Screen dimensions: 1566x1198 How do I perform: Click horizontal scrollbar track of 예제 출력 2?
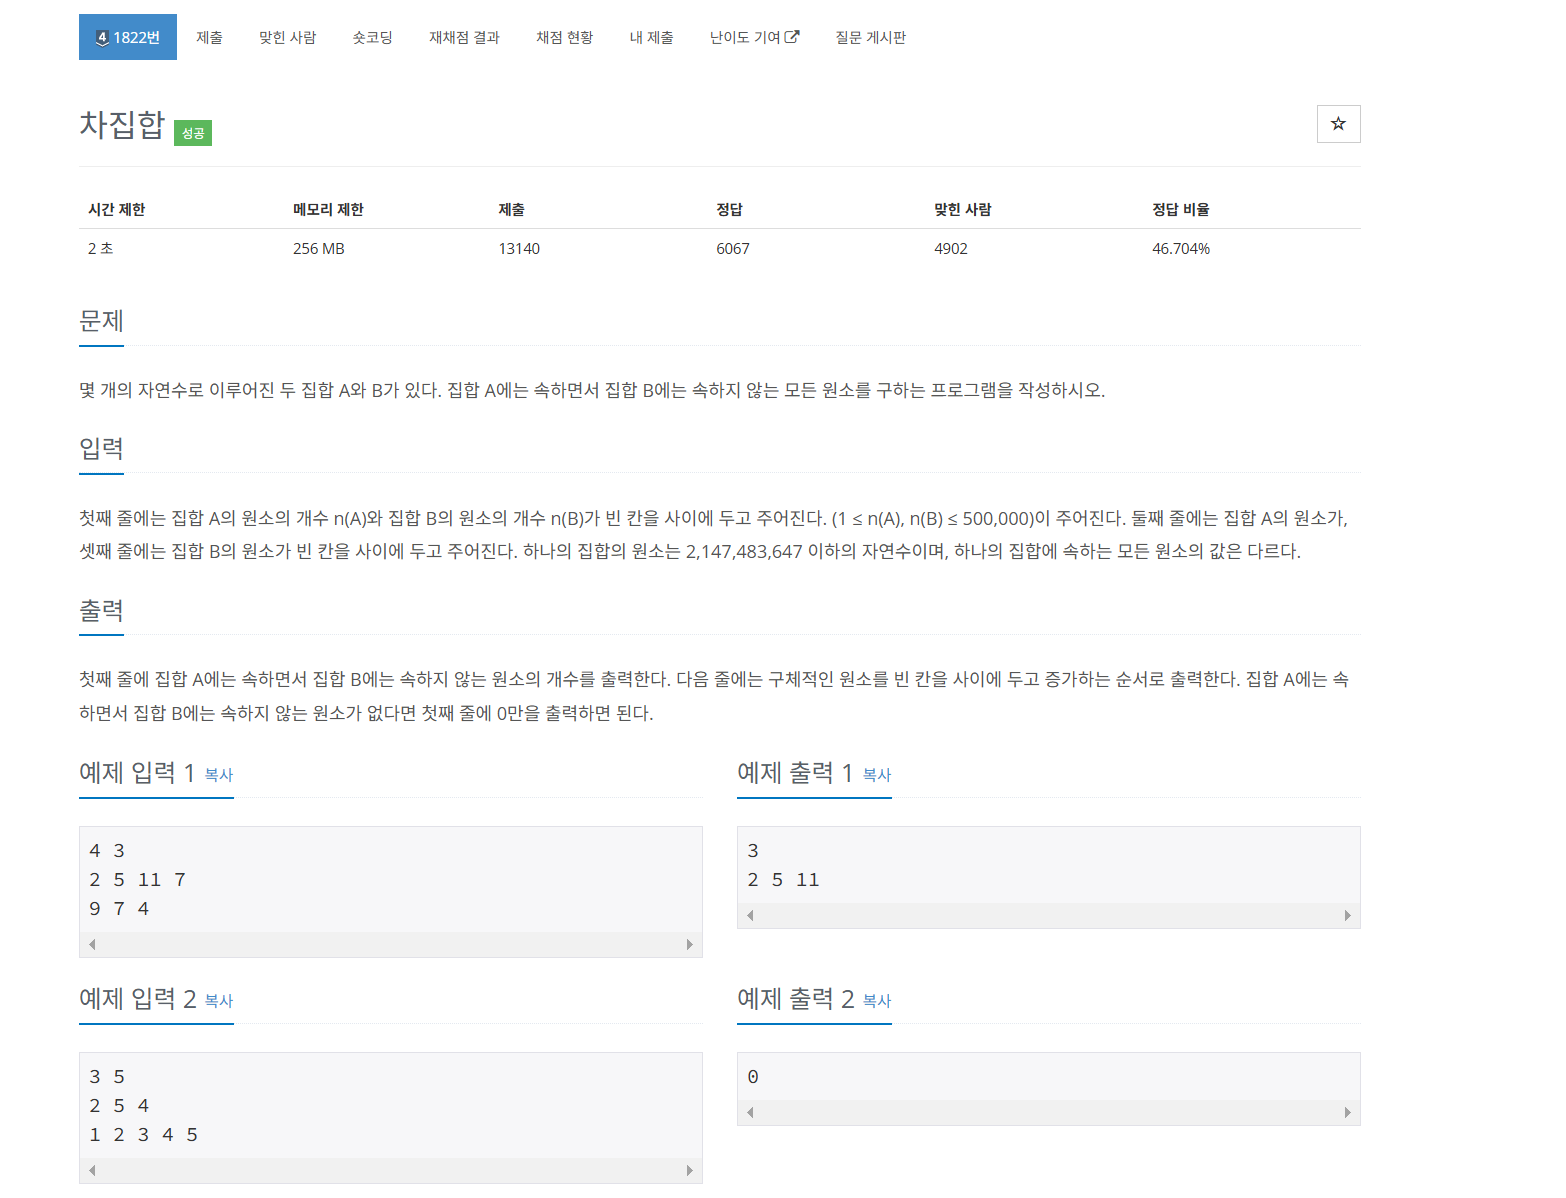(x=1049, y=1112)
